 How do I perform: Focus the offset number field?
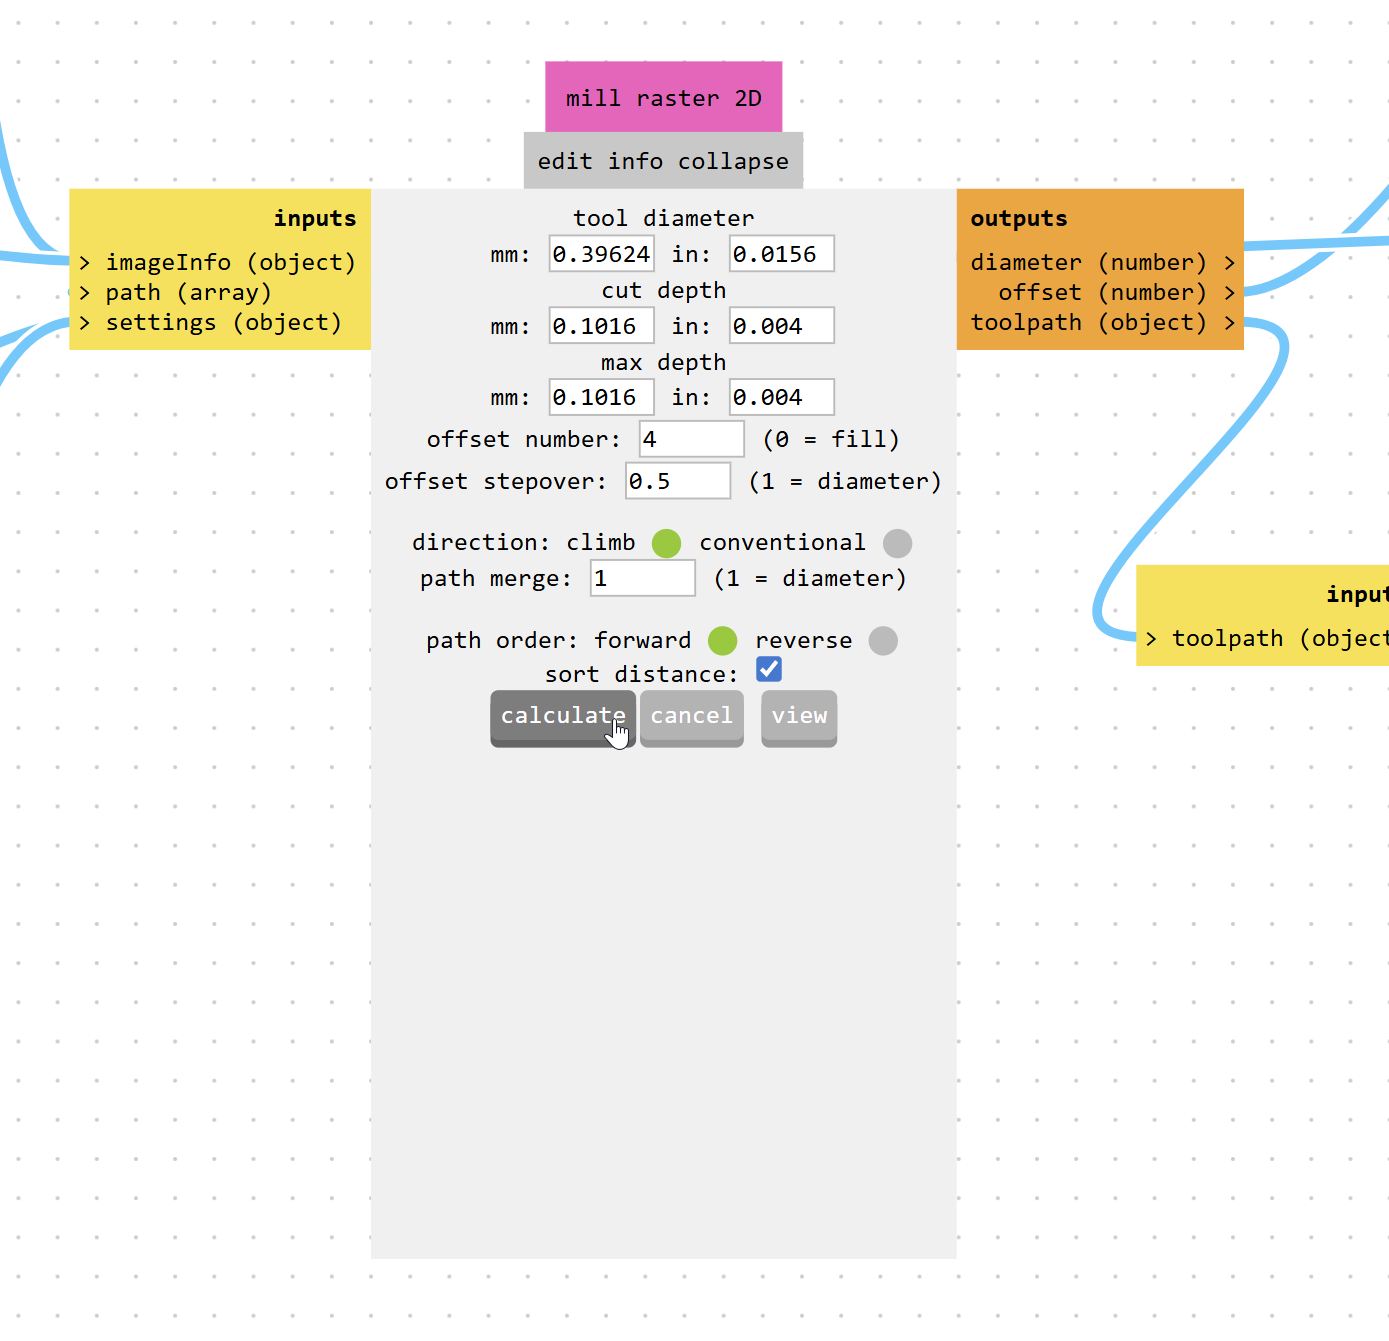[x=692, y=439]
